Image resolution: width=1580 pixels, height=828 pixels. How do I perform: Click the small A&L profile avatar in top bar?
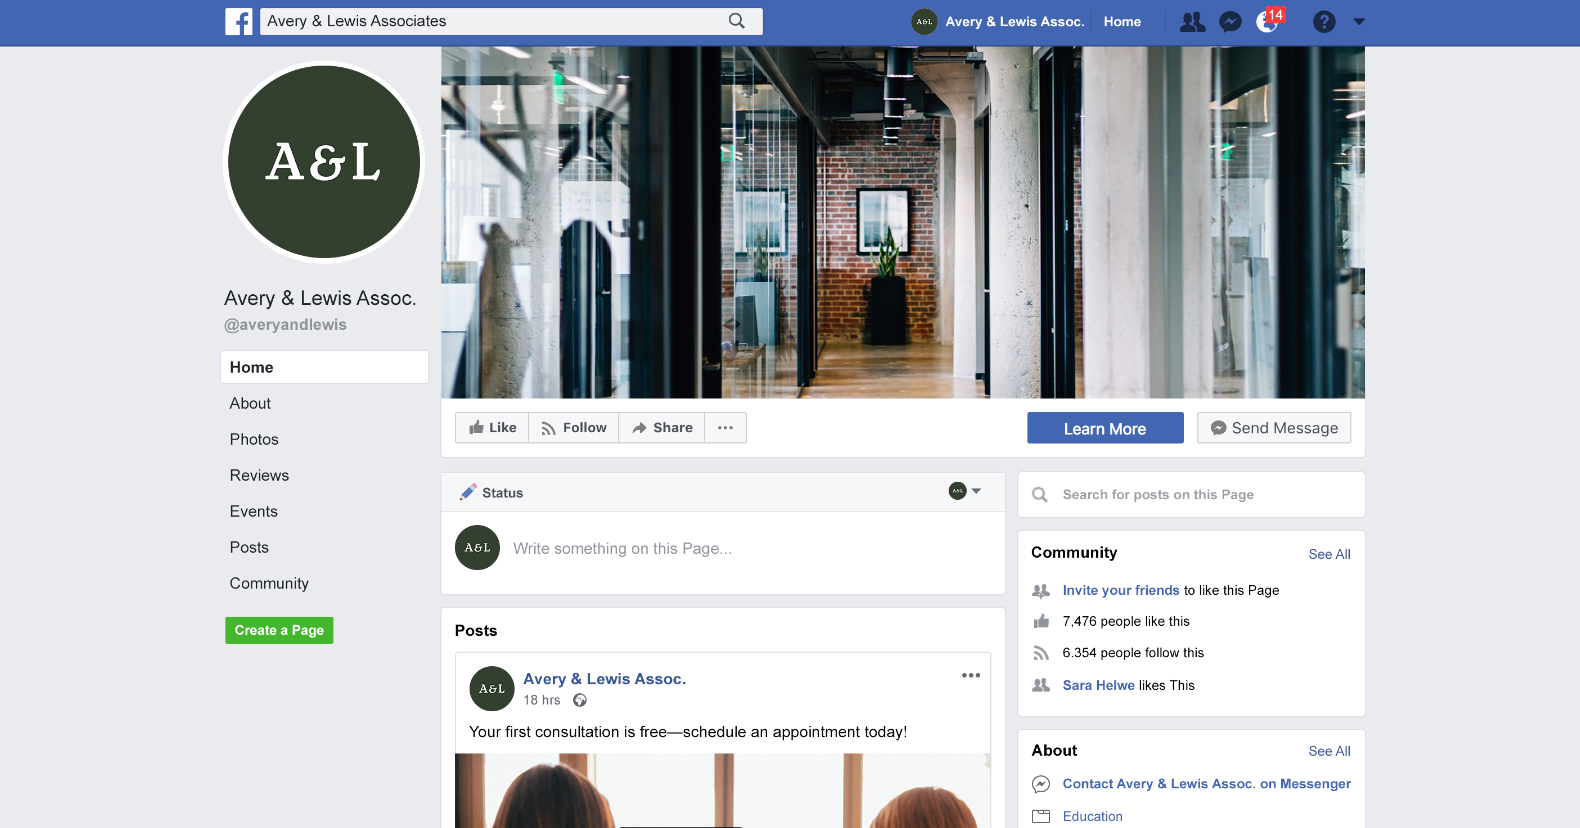coord(924,21)
